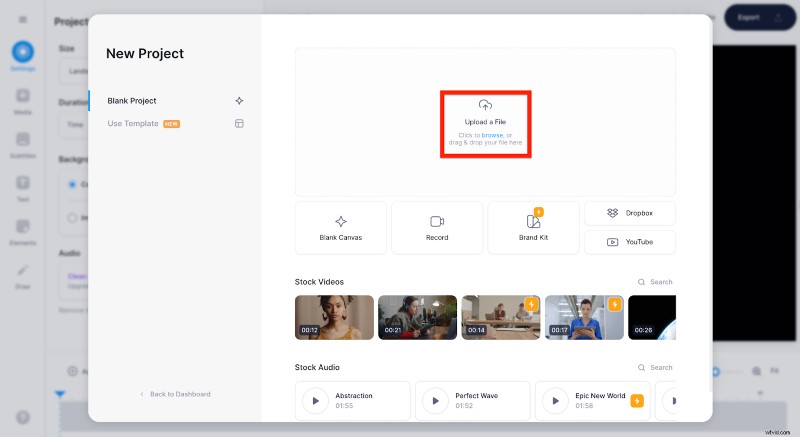Click the Brand Kit palette icon

tap(533, 221)
